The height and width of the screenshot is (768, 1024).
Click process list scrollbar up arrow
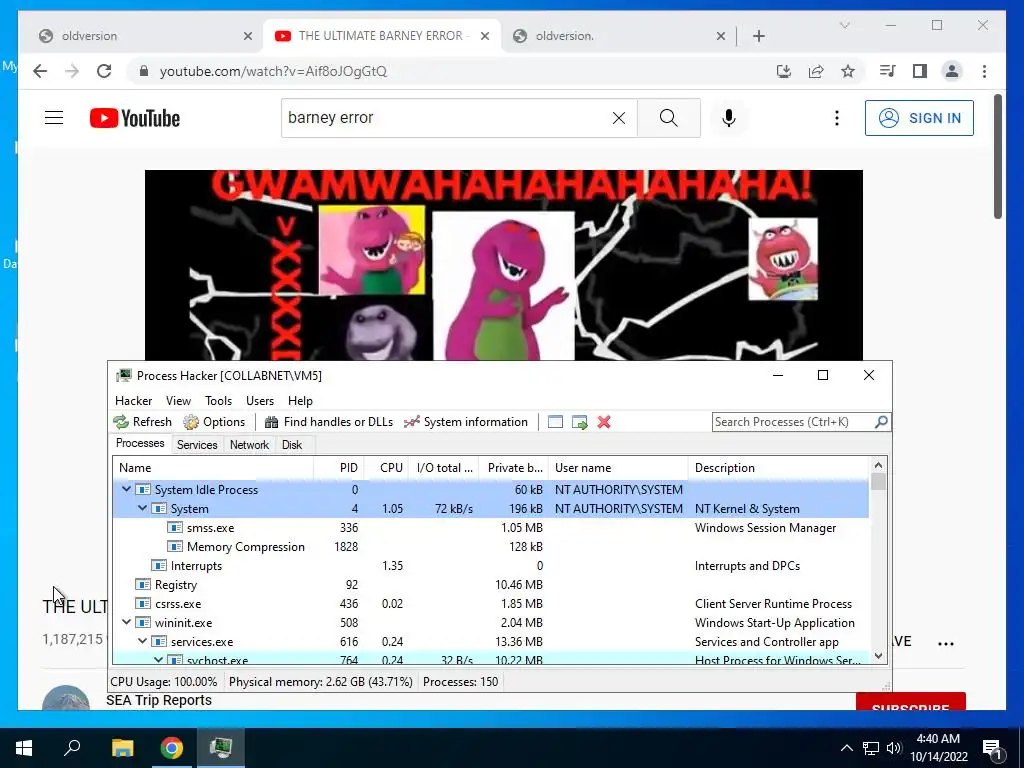[878, 465]
